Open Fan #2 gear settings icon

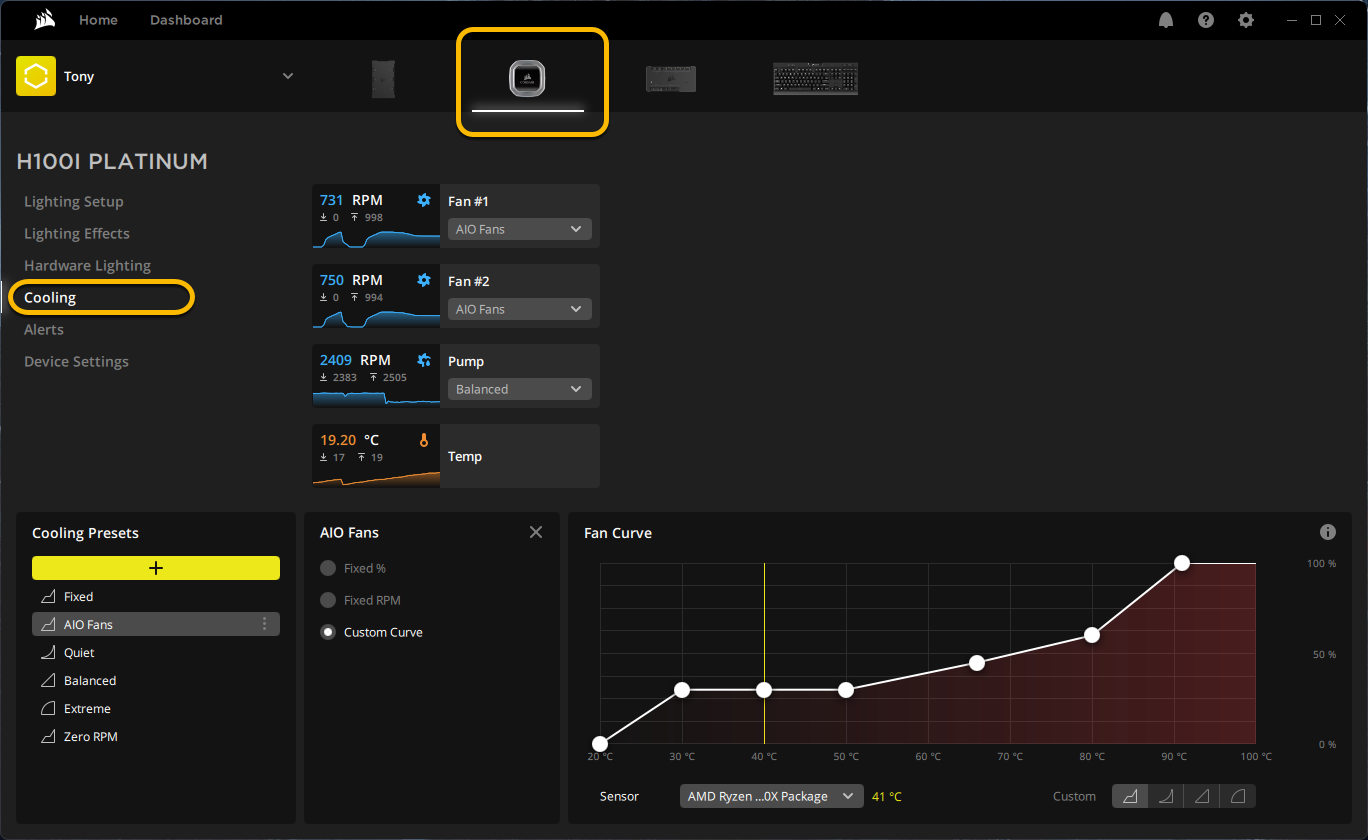424,280
